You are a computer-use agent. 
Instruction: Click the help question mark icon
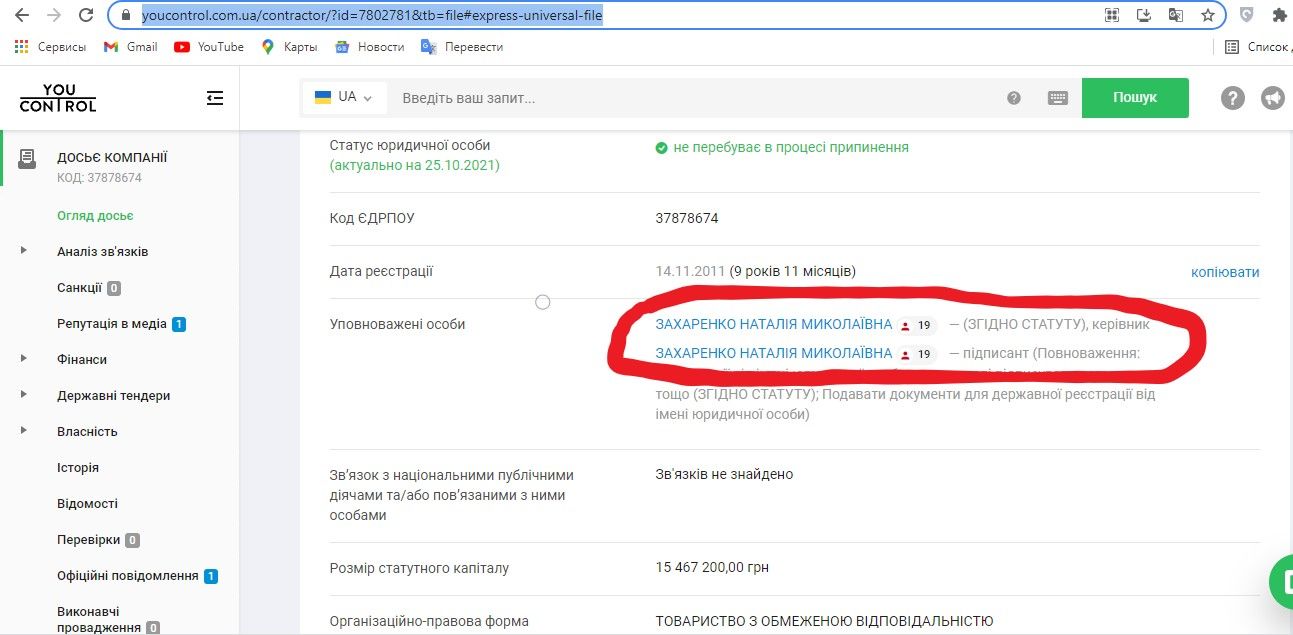(x=1232, y=97)
